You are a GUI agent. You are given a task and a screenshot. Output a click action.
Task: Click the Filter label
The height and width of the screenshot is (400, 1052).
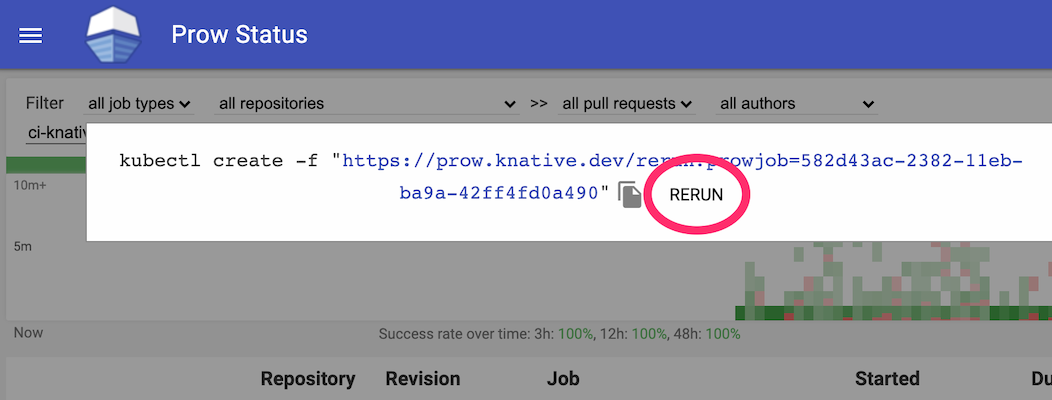45,103
